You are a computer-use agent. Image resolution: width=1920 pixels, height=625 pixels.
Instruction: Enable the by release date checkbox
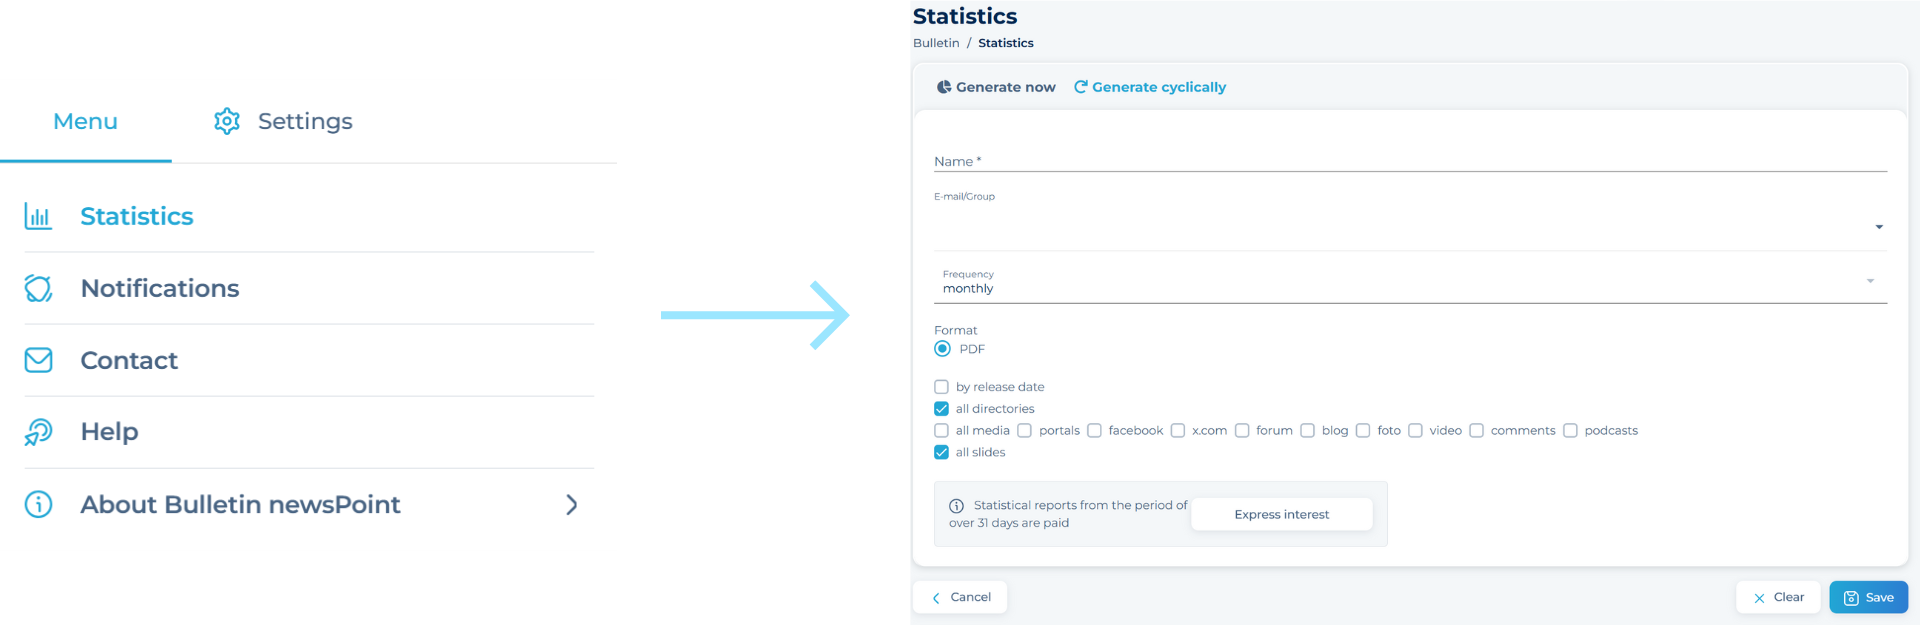(941, 387)
